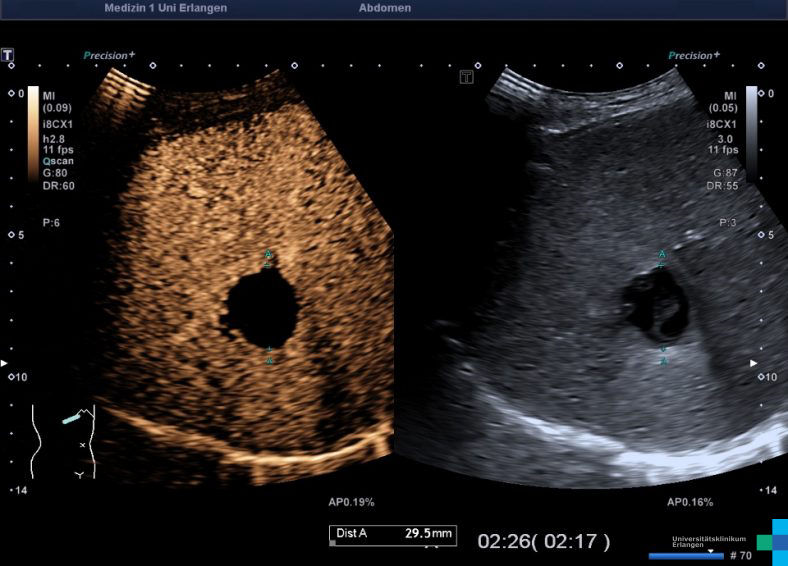
Task: Click the Dist A 29.5 mm measurement box
Action: 392,534
